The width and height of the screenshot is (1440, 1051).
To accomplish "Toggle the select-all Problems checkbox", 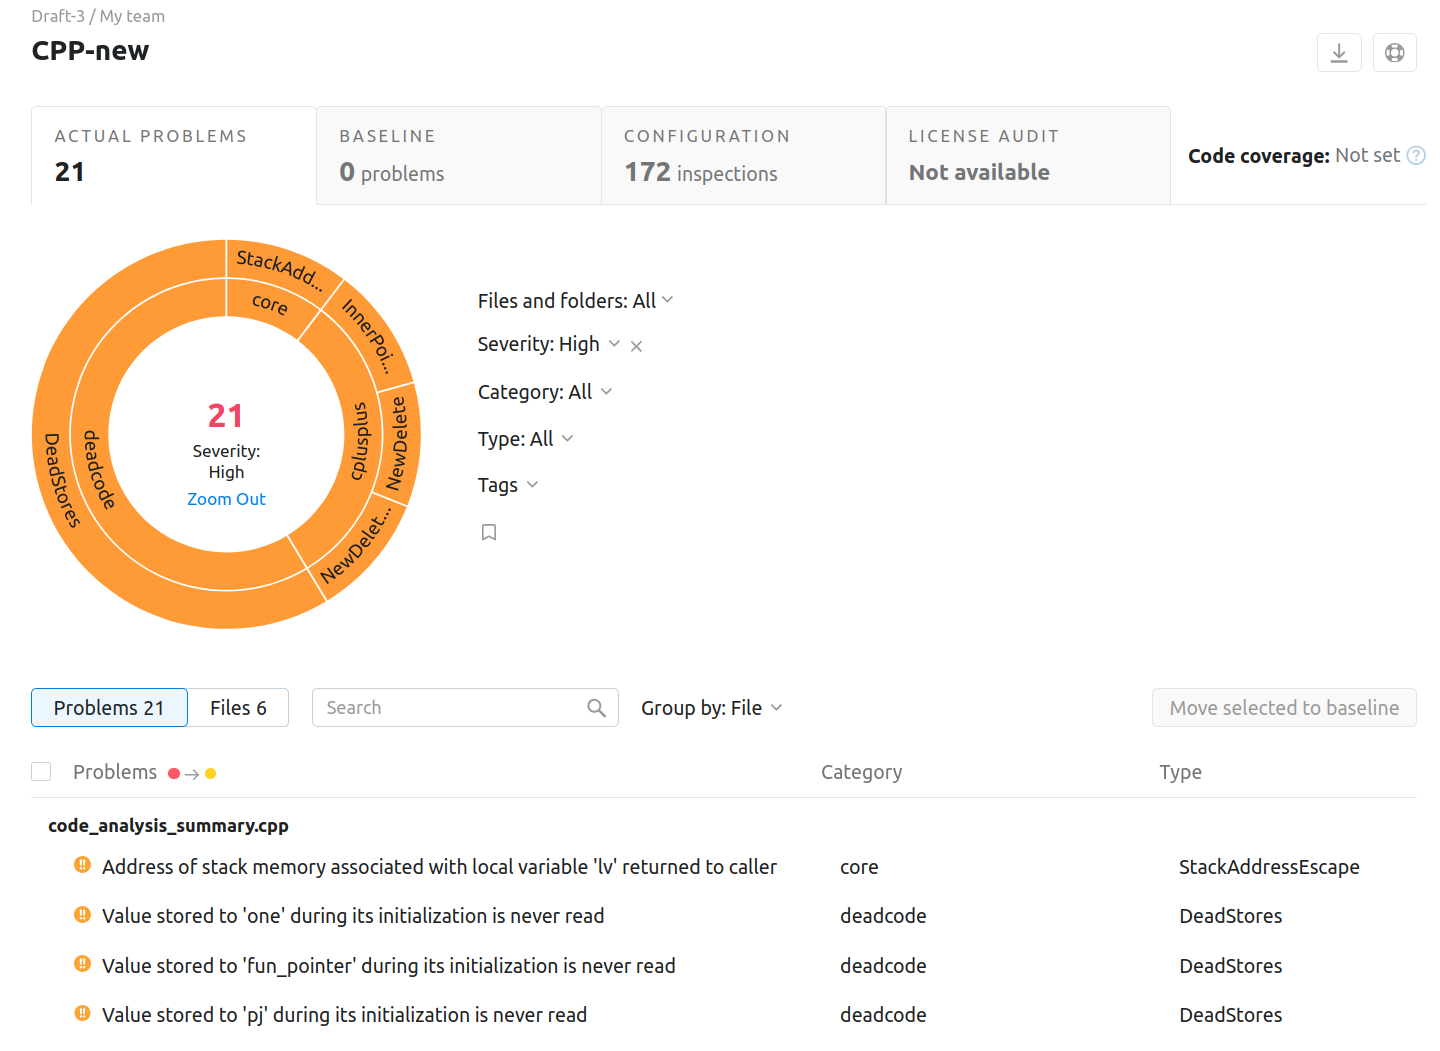I will coord(41,772).
